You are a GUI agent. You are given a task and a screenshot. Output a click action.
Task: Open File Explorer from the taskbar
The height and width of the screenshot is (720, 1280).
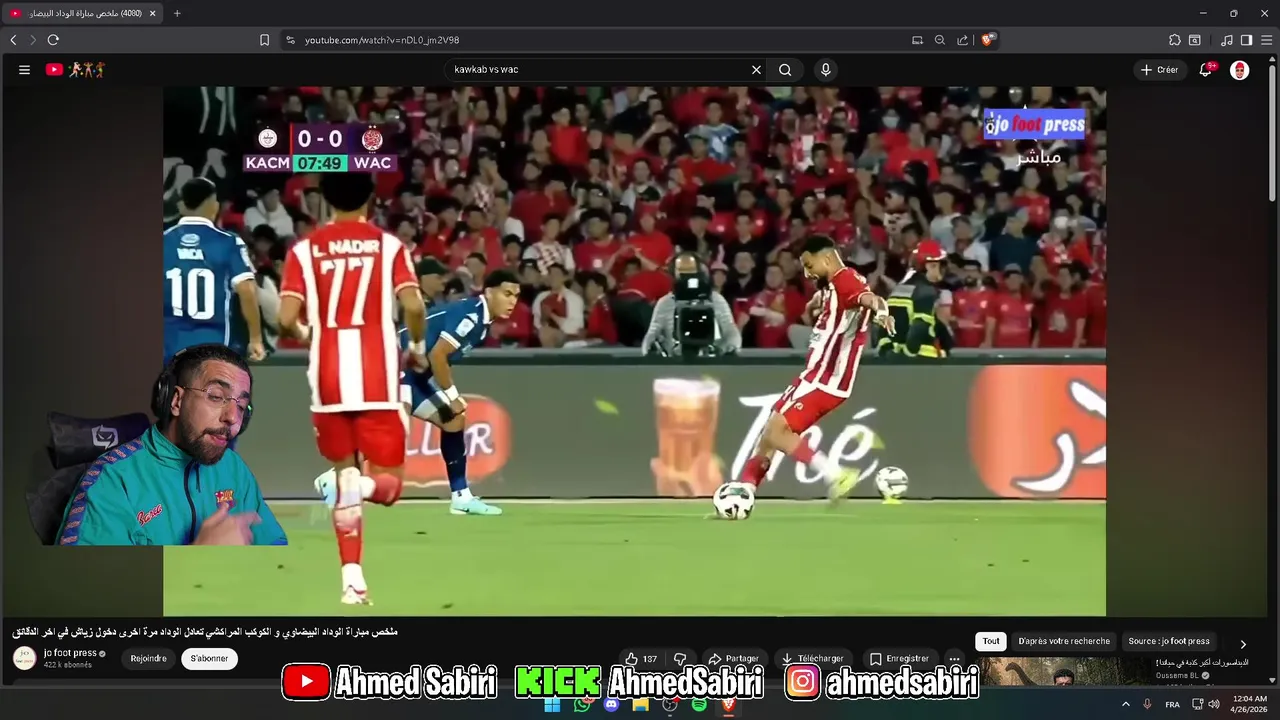coord(641,704)
